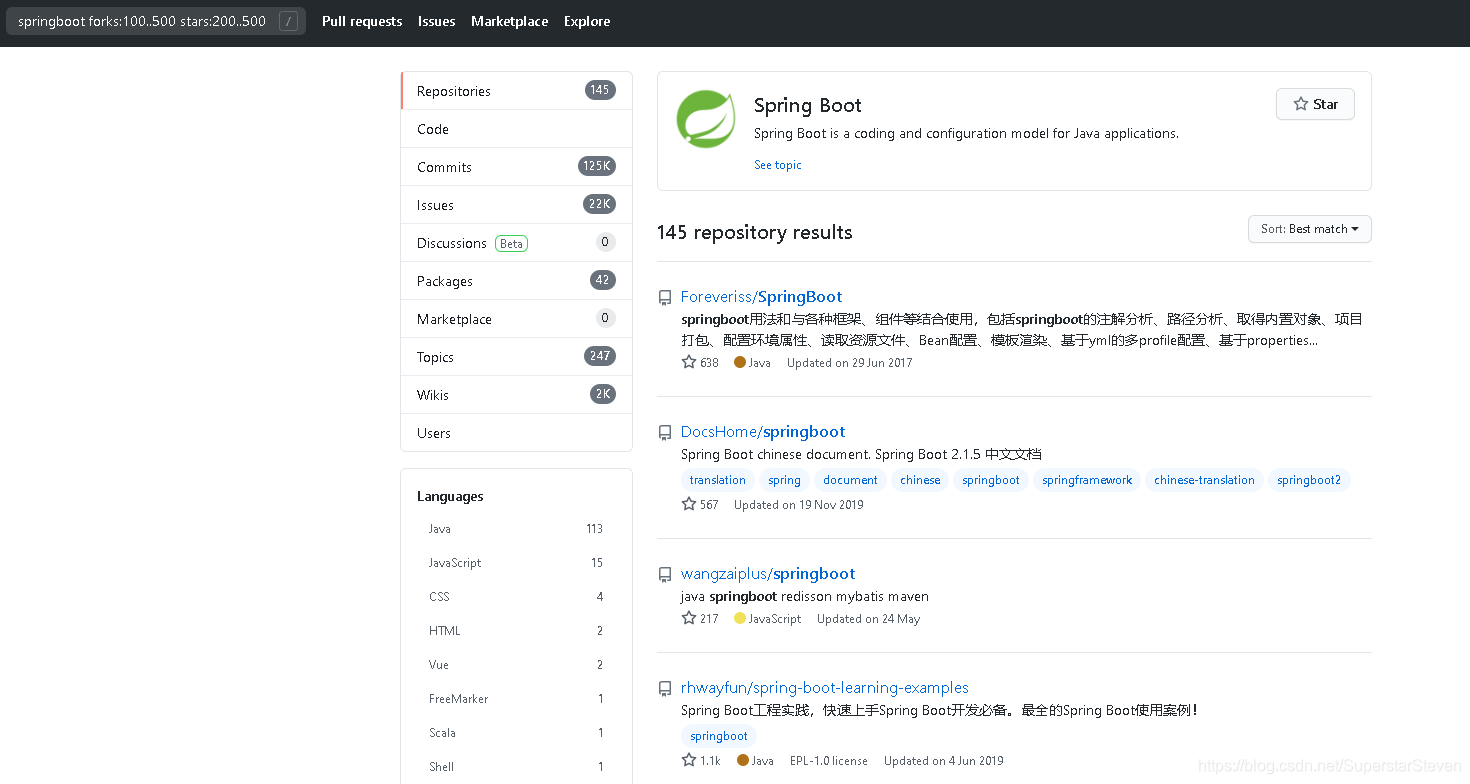
Task: Select Marketplace filter in search sidebar
Action: click(x=516, y=319)
